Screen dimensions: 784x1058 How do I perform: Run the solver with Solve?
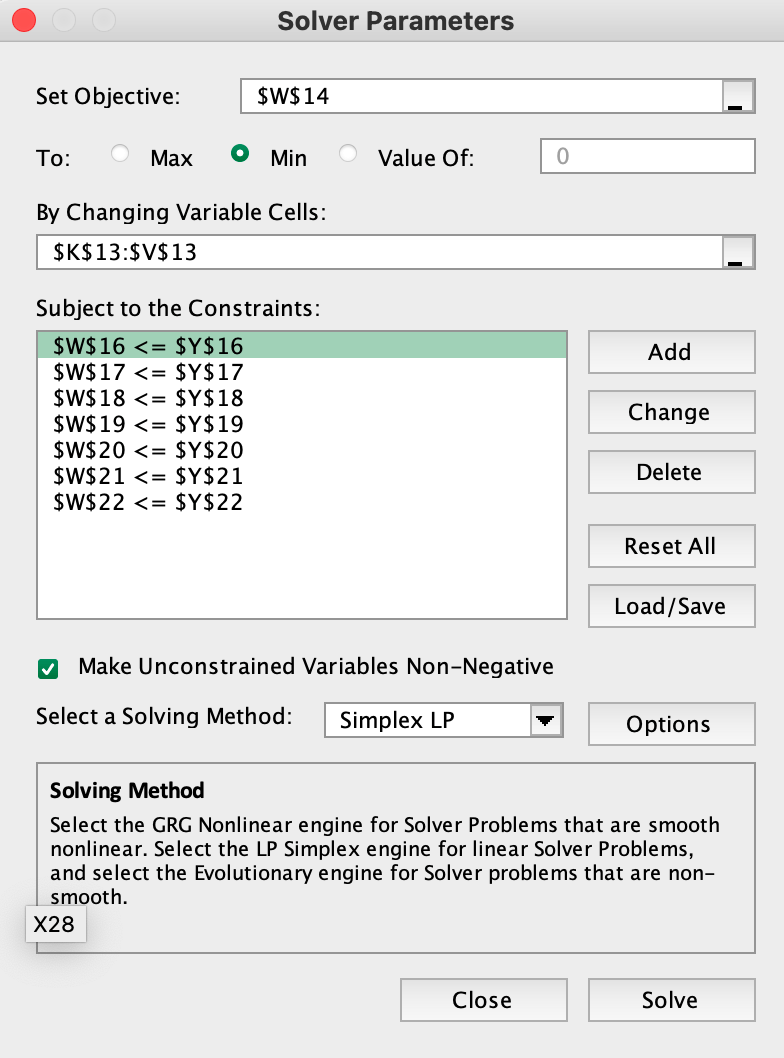coord(670,1000)
